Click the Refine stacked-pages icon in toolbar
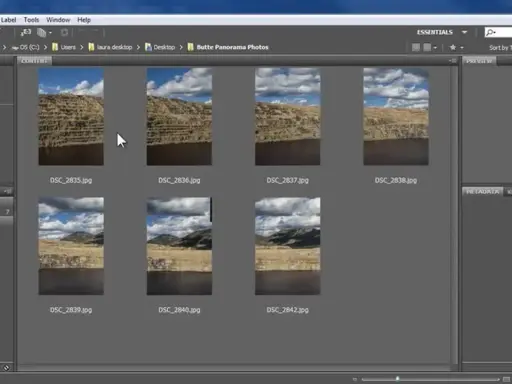 [41, 32]
